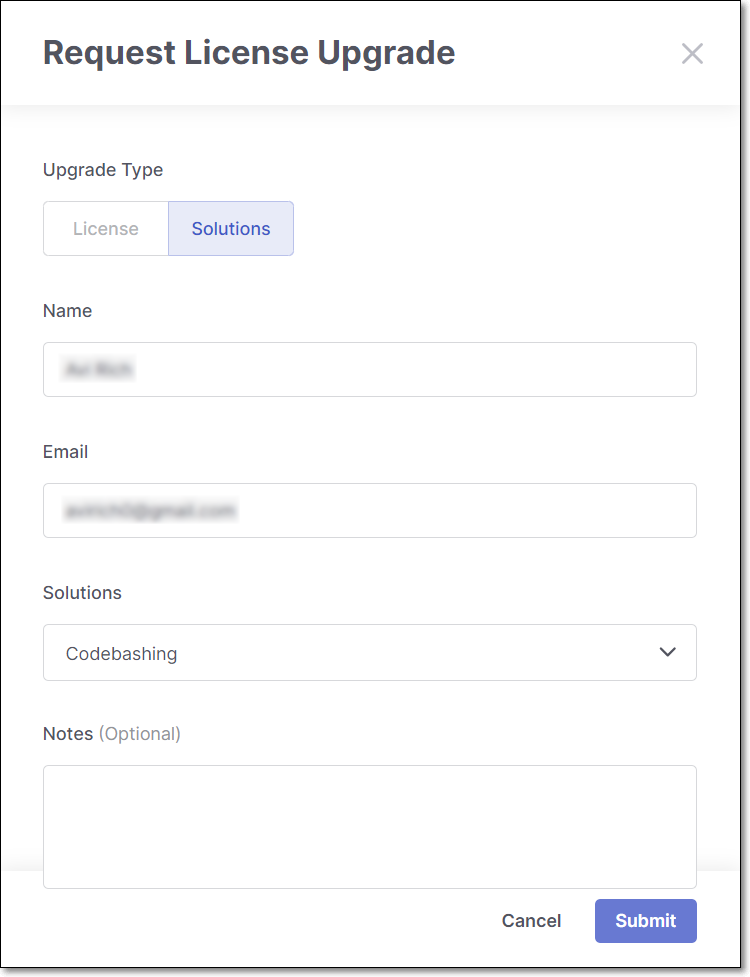Submit the license upgrade request
Image resolution: width=750 pixels, height=977 pixels.
tap(645, 921)
